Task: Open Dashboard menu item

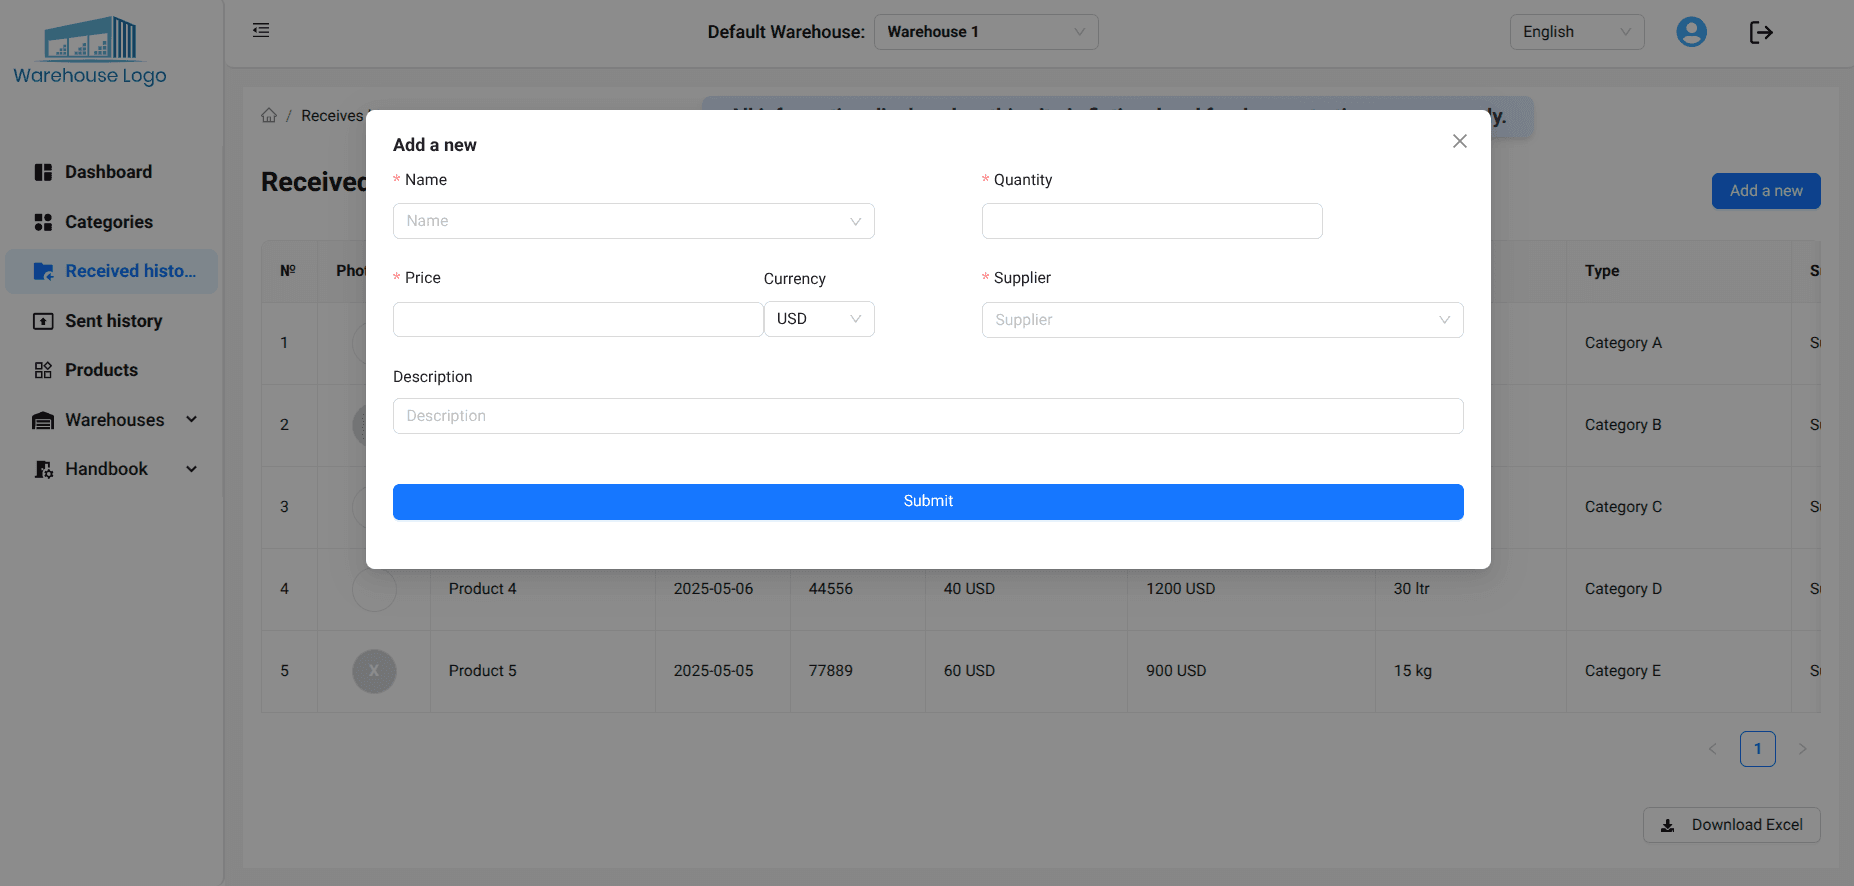Action: 111,172
